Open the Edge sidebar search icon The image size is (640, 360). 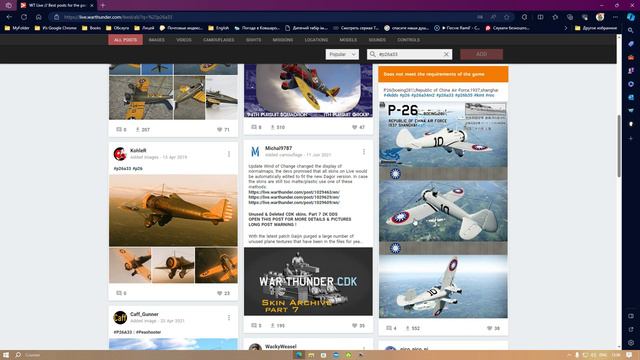tap(631, 31)
